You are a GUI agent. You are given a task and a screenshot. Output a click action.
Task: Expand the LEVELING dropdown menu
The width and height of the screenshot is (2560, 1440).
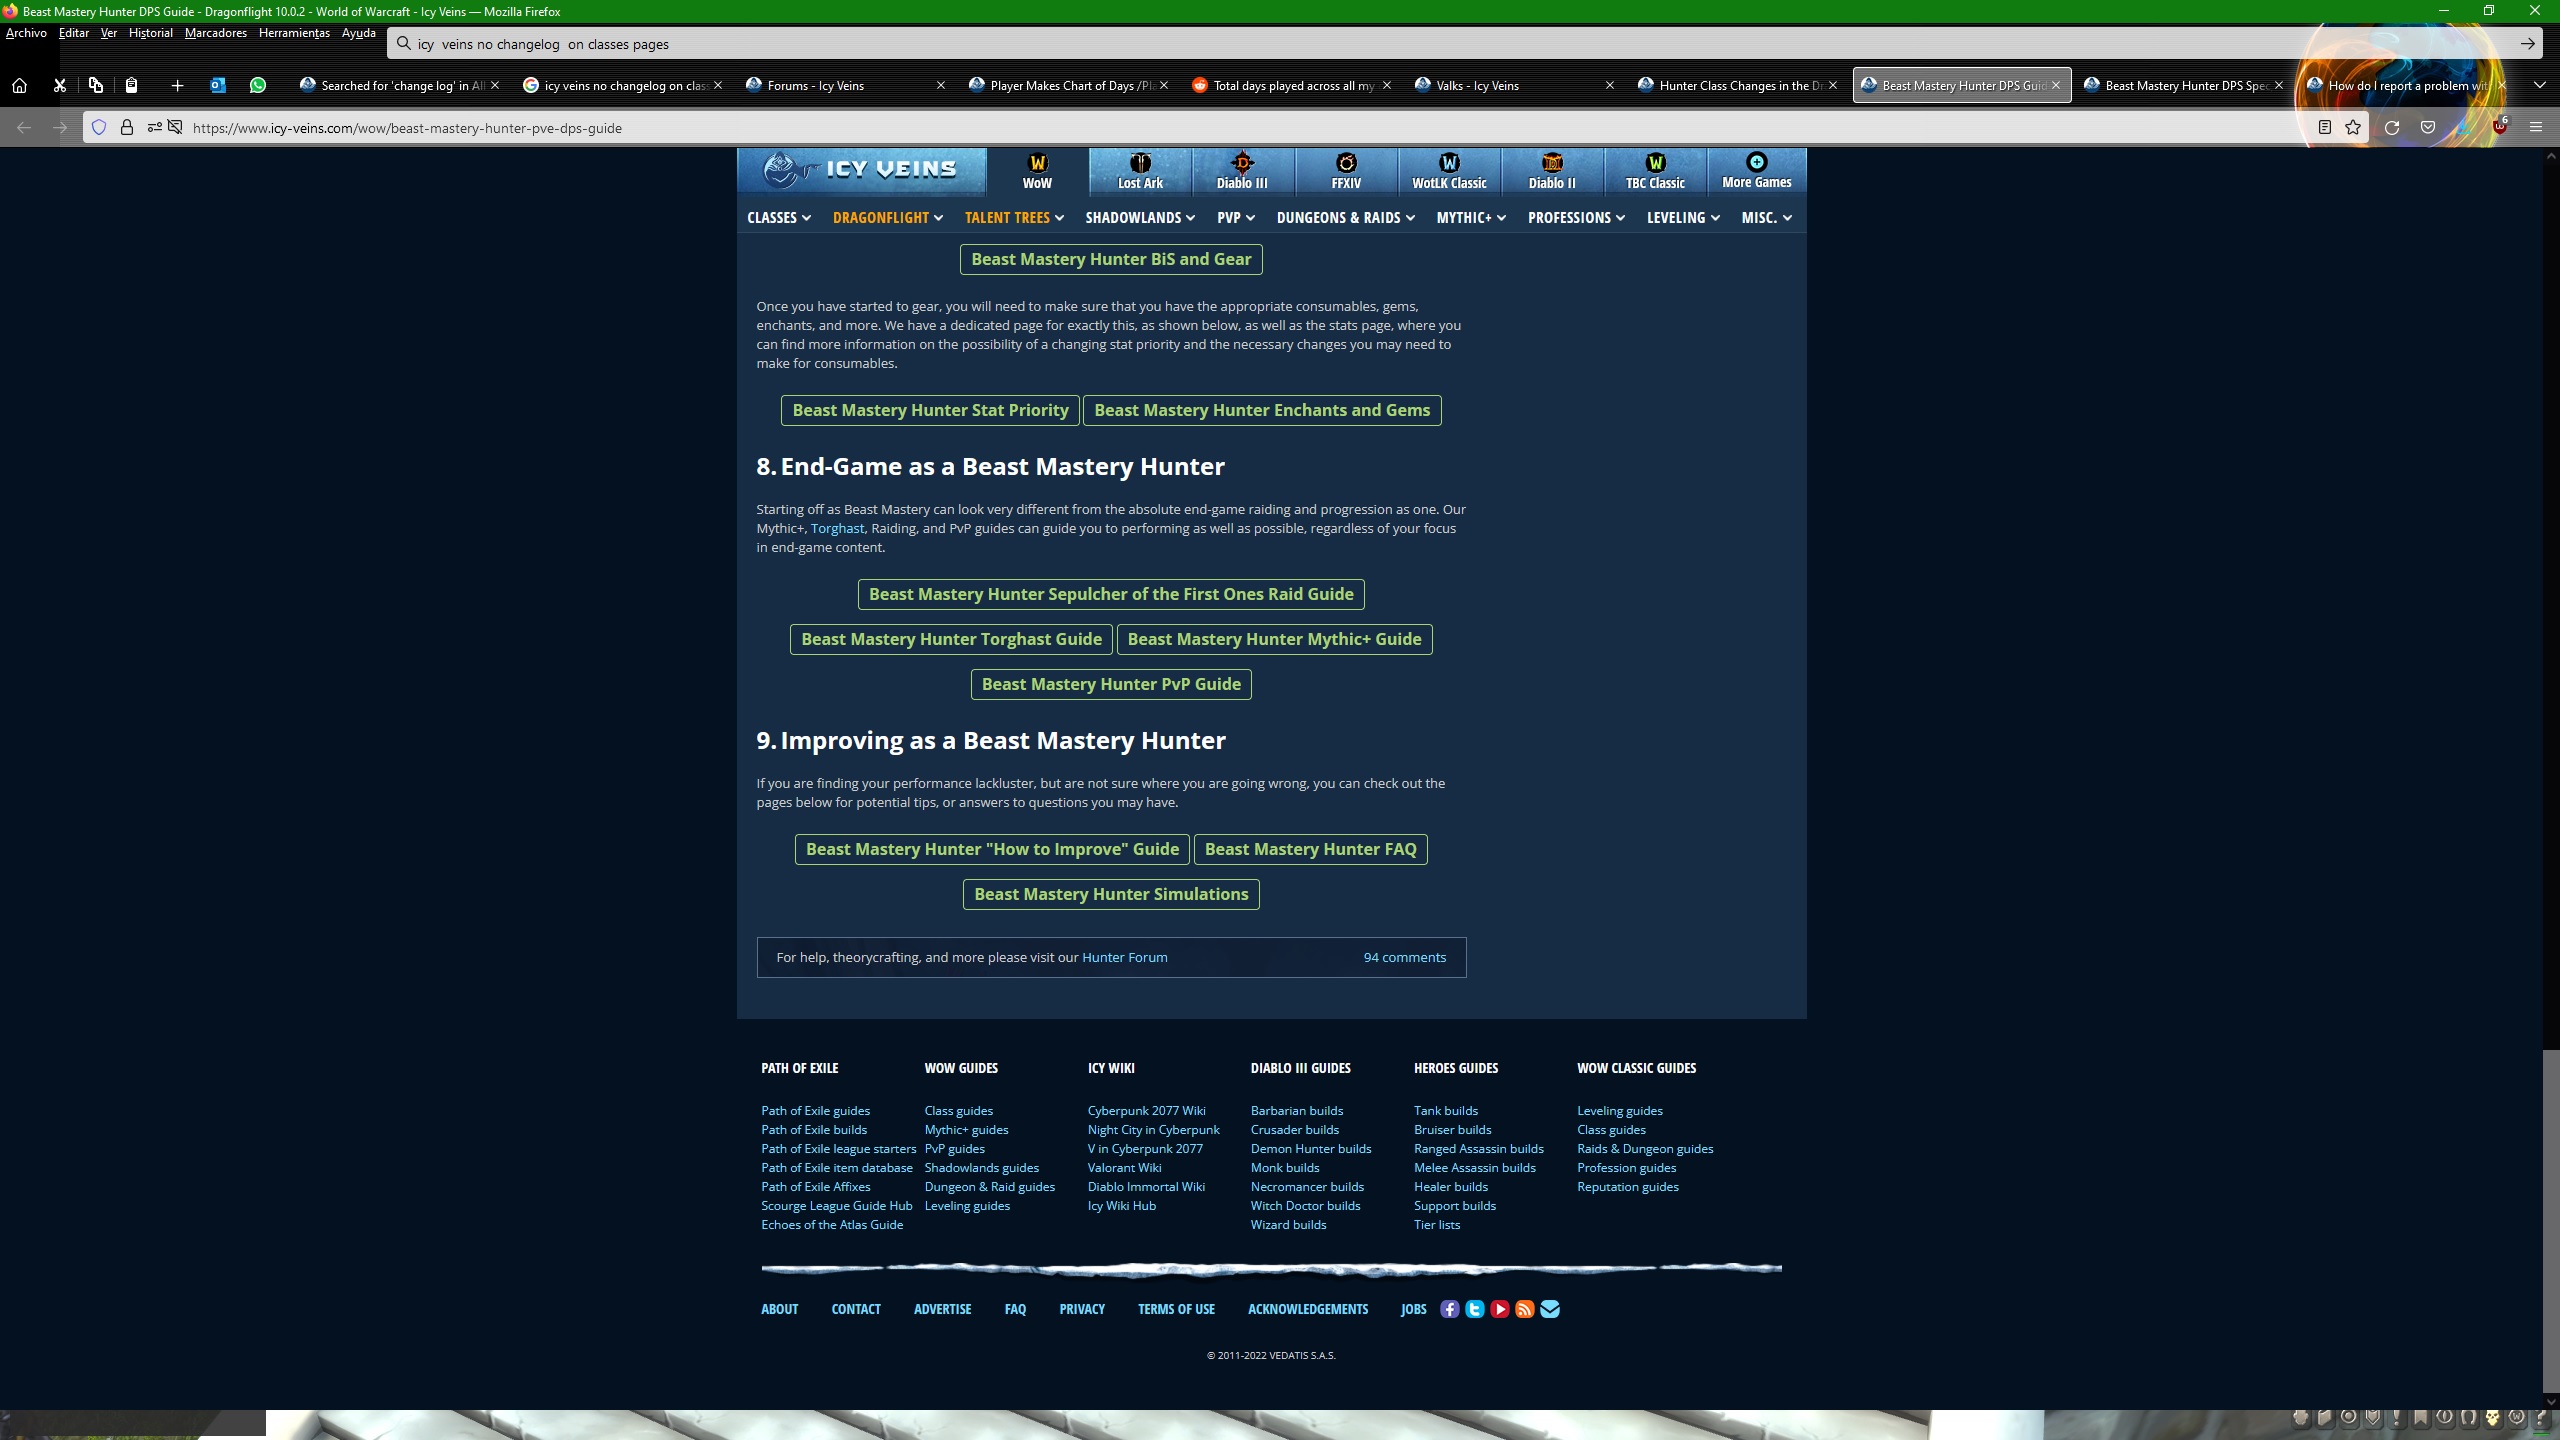coord(1683,217)
